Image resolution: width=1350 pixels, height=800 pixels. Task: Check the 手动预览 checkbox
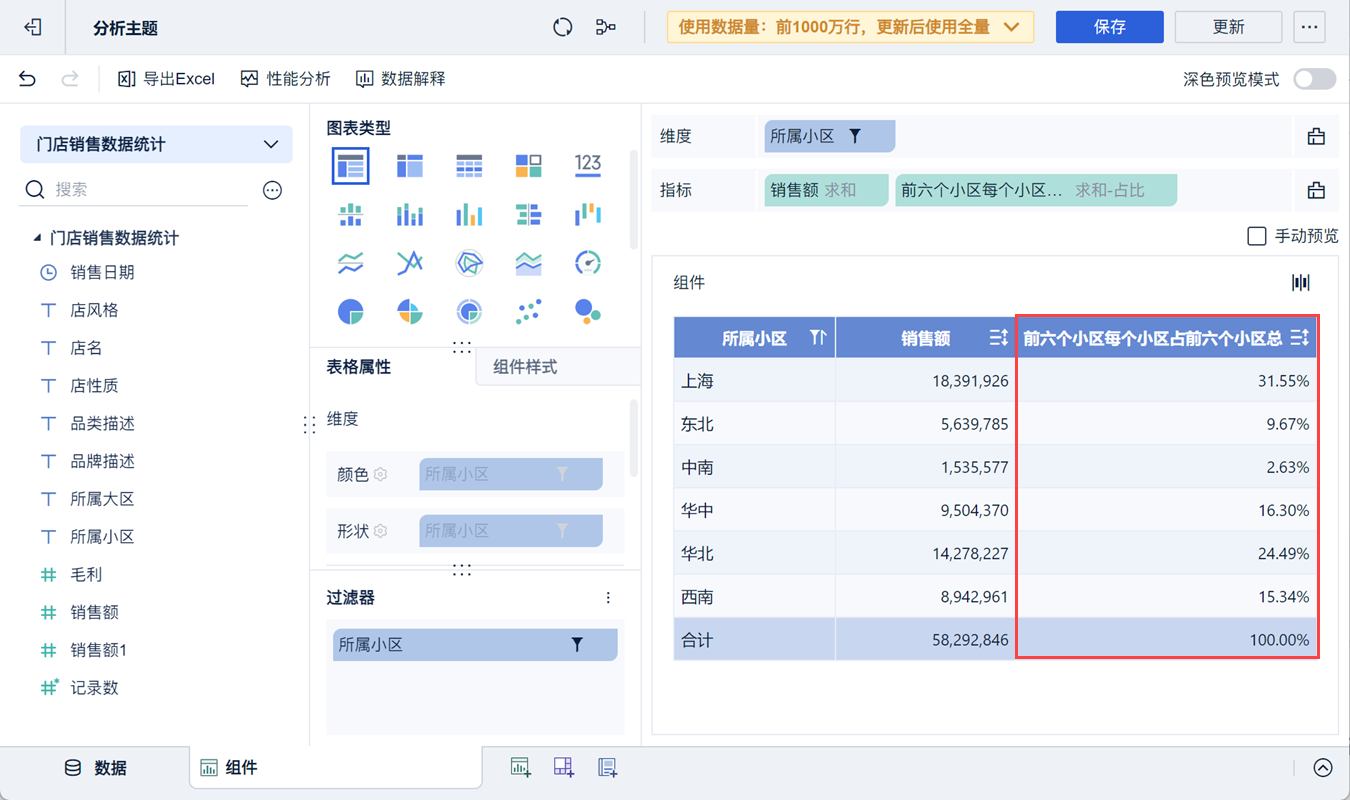(x=1257, y=236)
